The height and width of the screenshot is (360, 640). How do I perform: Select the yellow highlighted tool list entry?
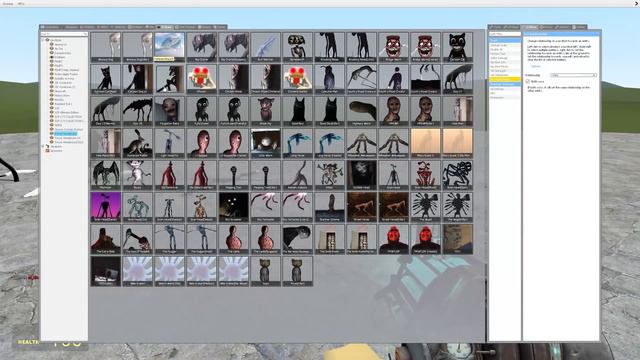tap(505, 79)
